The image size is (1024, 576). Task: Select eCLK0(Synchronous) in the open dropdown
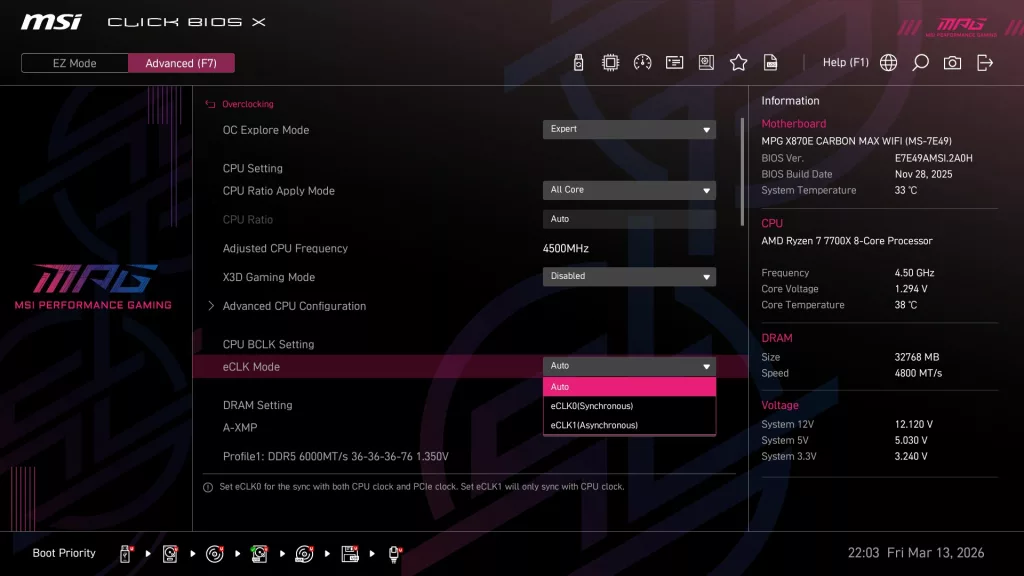[628, 406]
